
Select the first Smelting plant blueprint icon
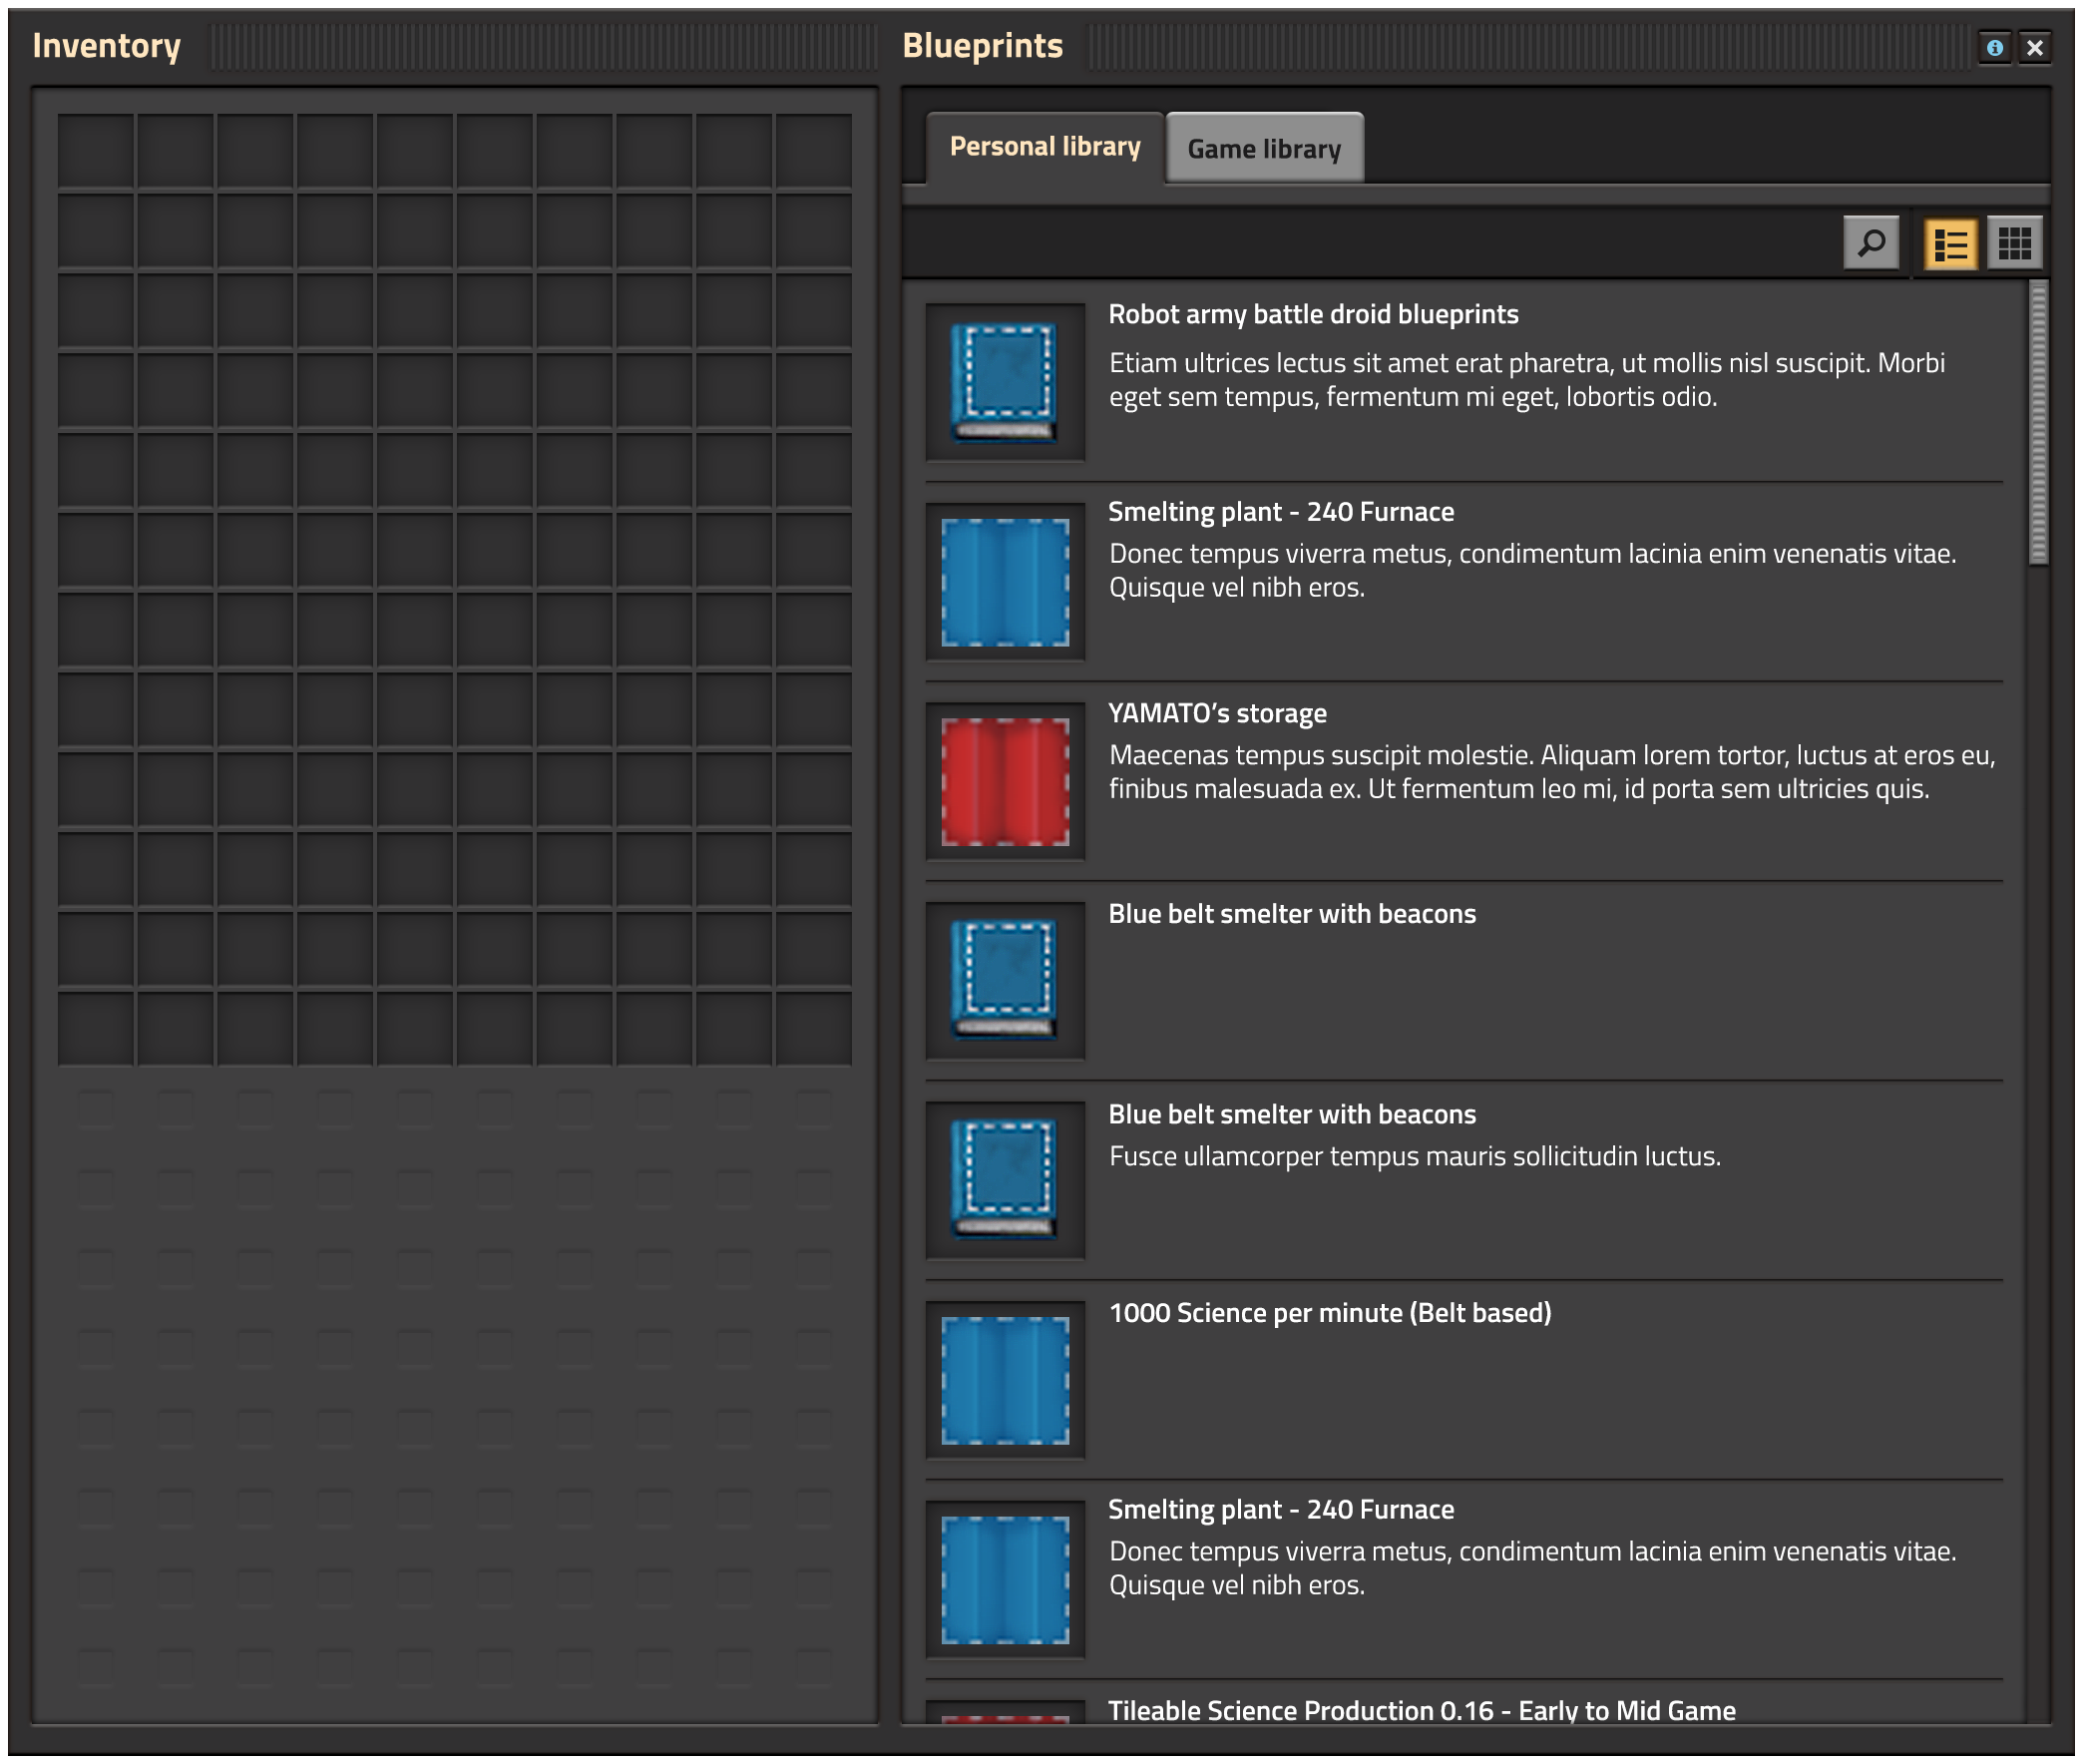(1004, 582)
